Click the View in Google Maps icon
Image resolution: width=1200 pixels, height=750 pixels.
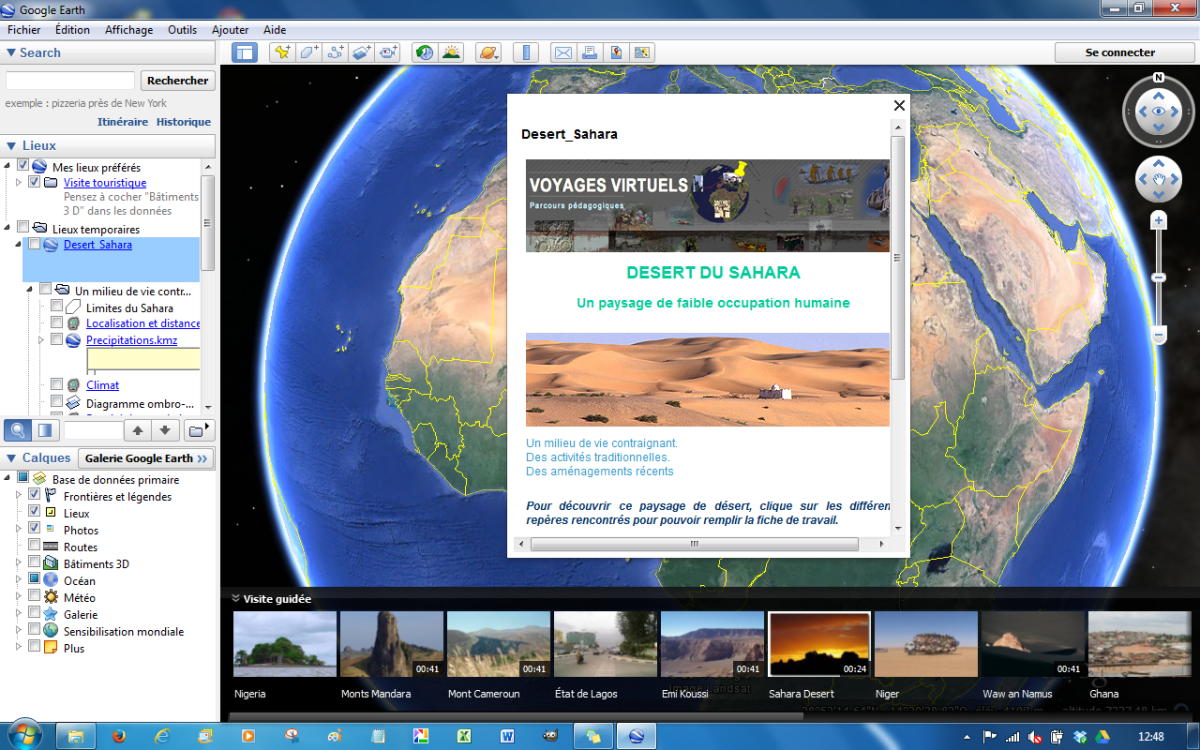coord(615,53)
